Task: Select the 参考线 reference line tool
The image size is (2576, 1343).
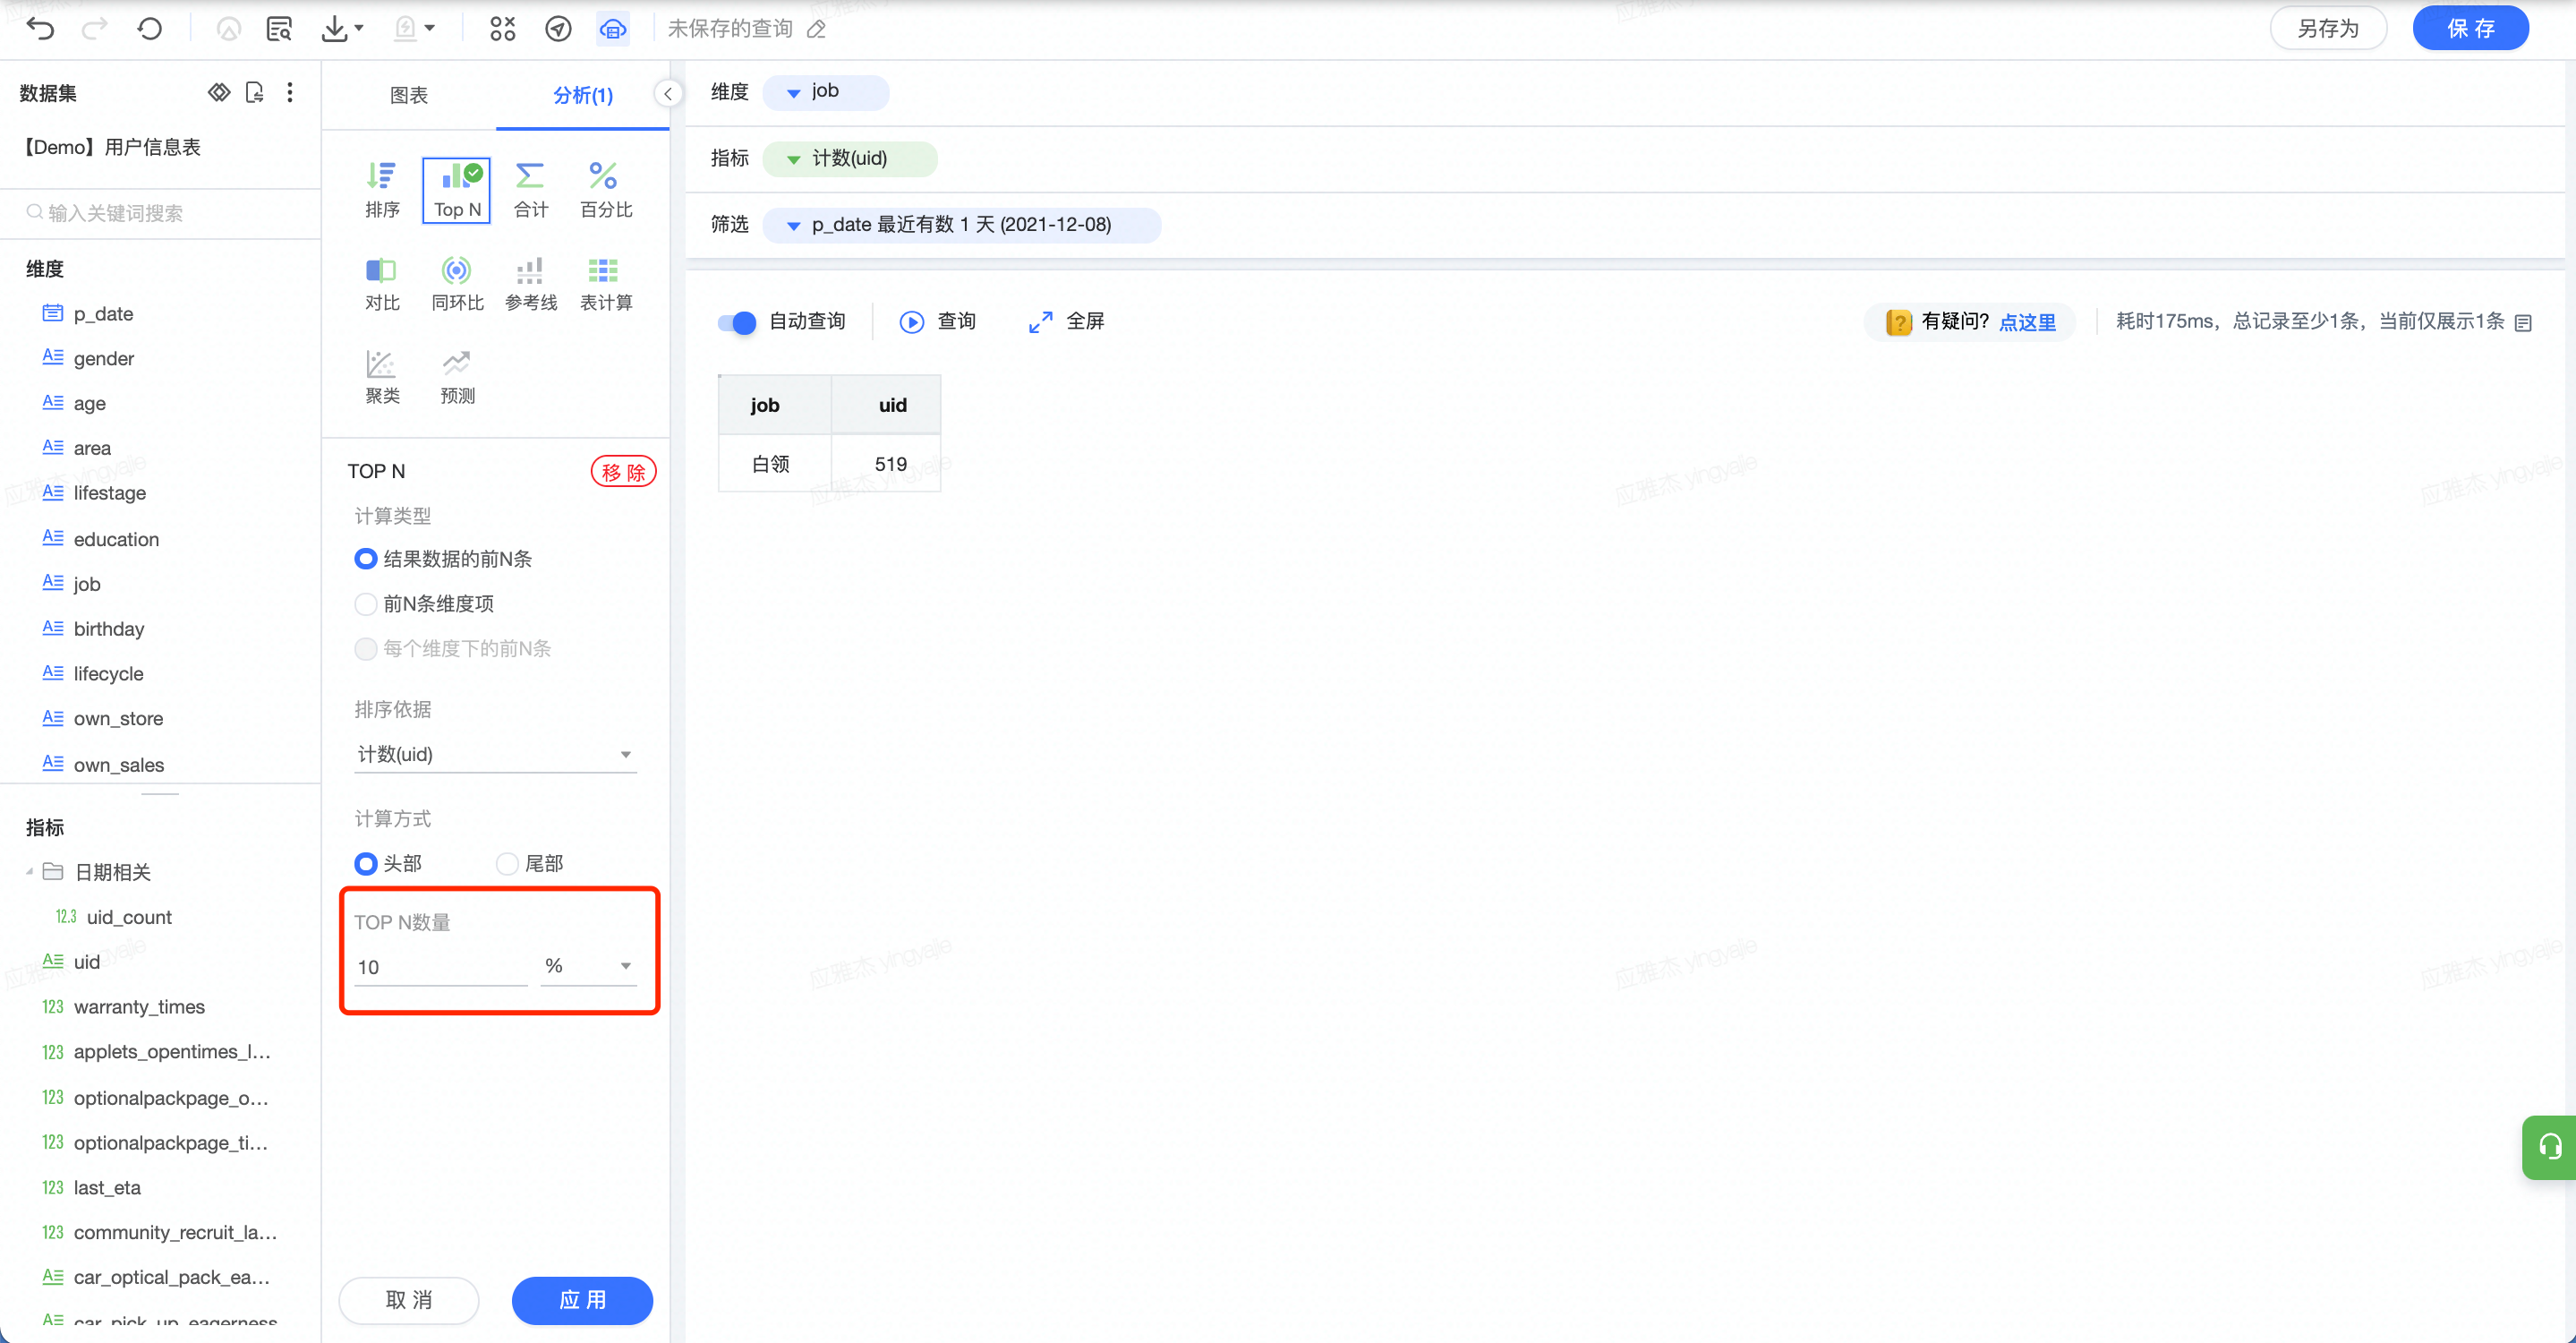Action: [x=531, y=284]
